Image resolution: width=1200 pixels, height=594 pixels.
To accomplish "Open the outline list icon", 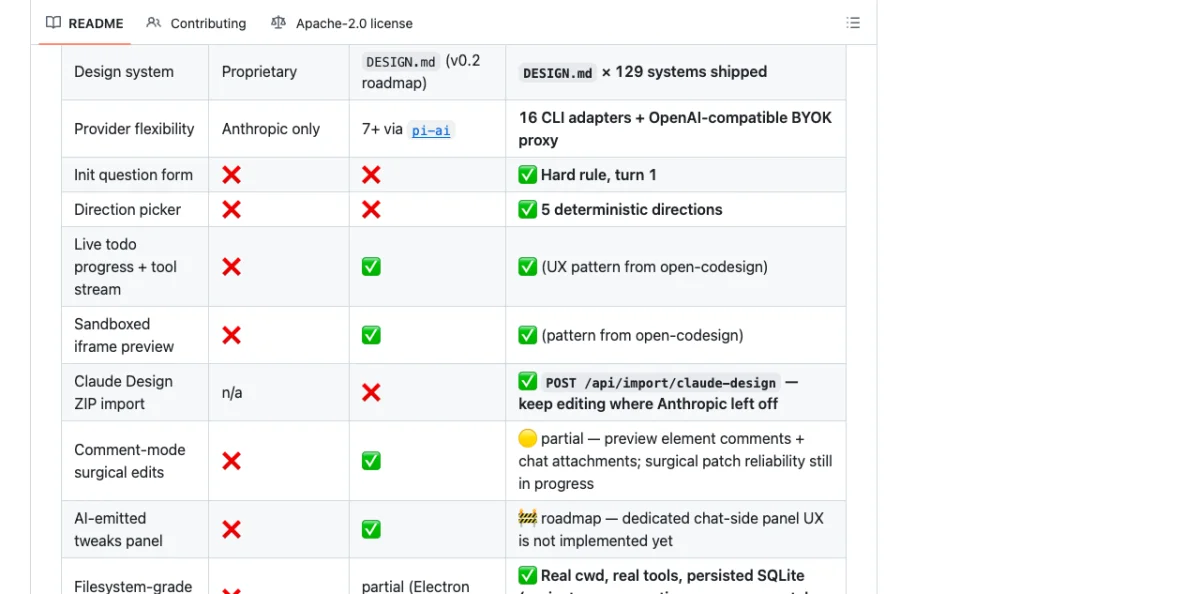I will [853, 23].
